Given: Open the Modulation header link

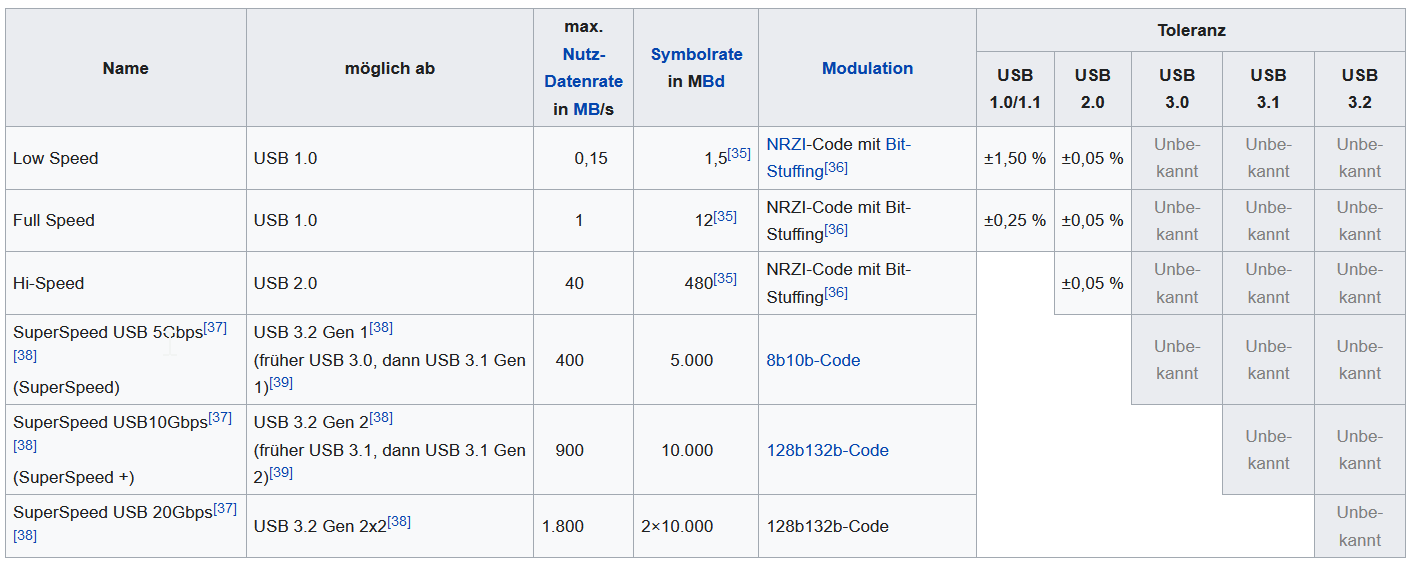Looking at the screenshot, I should click(867, 68).
